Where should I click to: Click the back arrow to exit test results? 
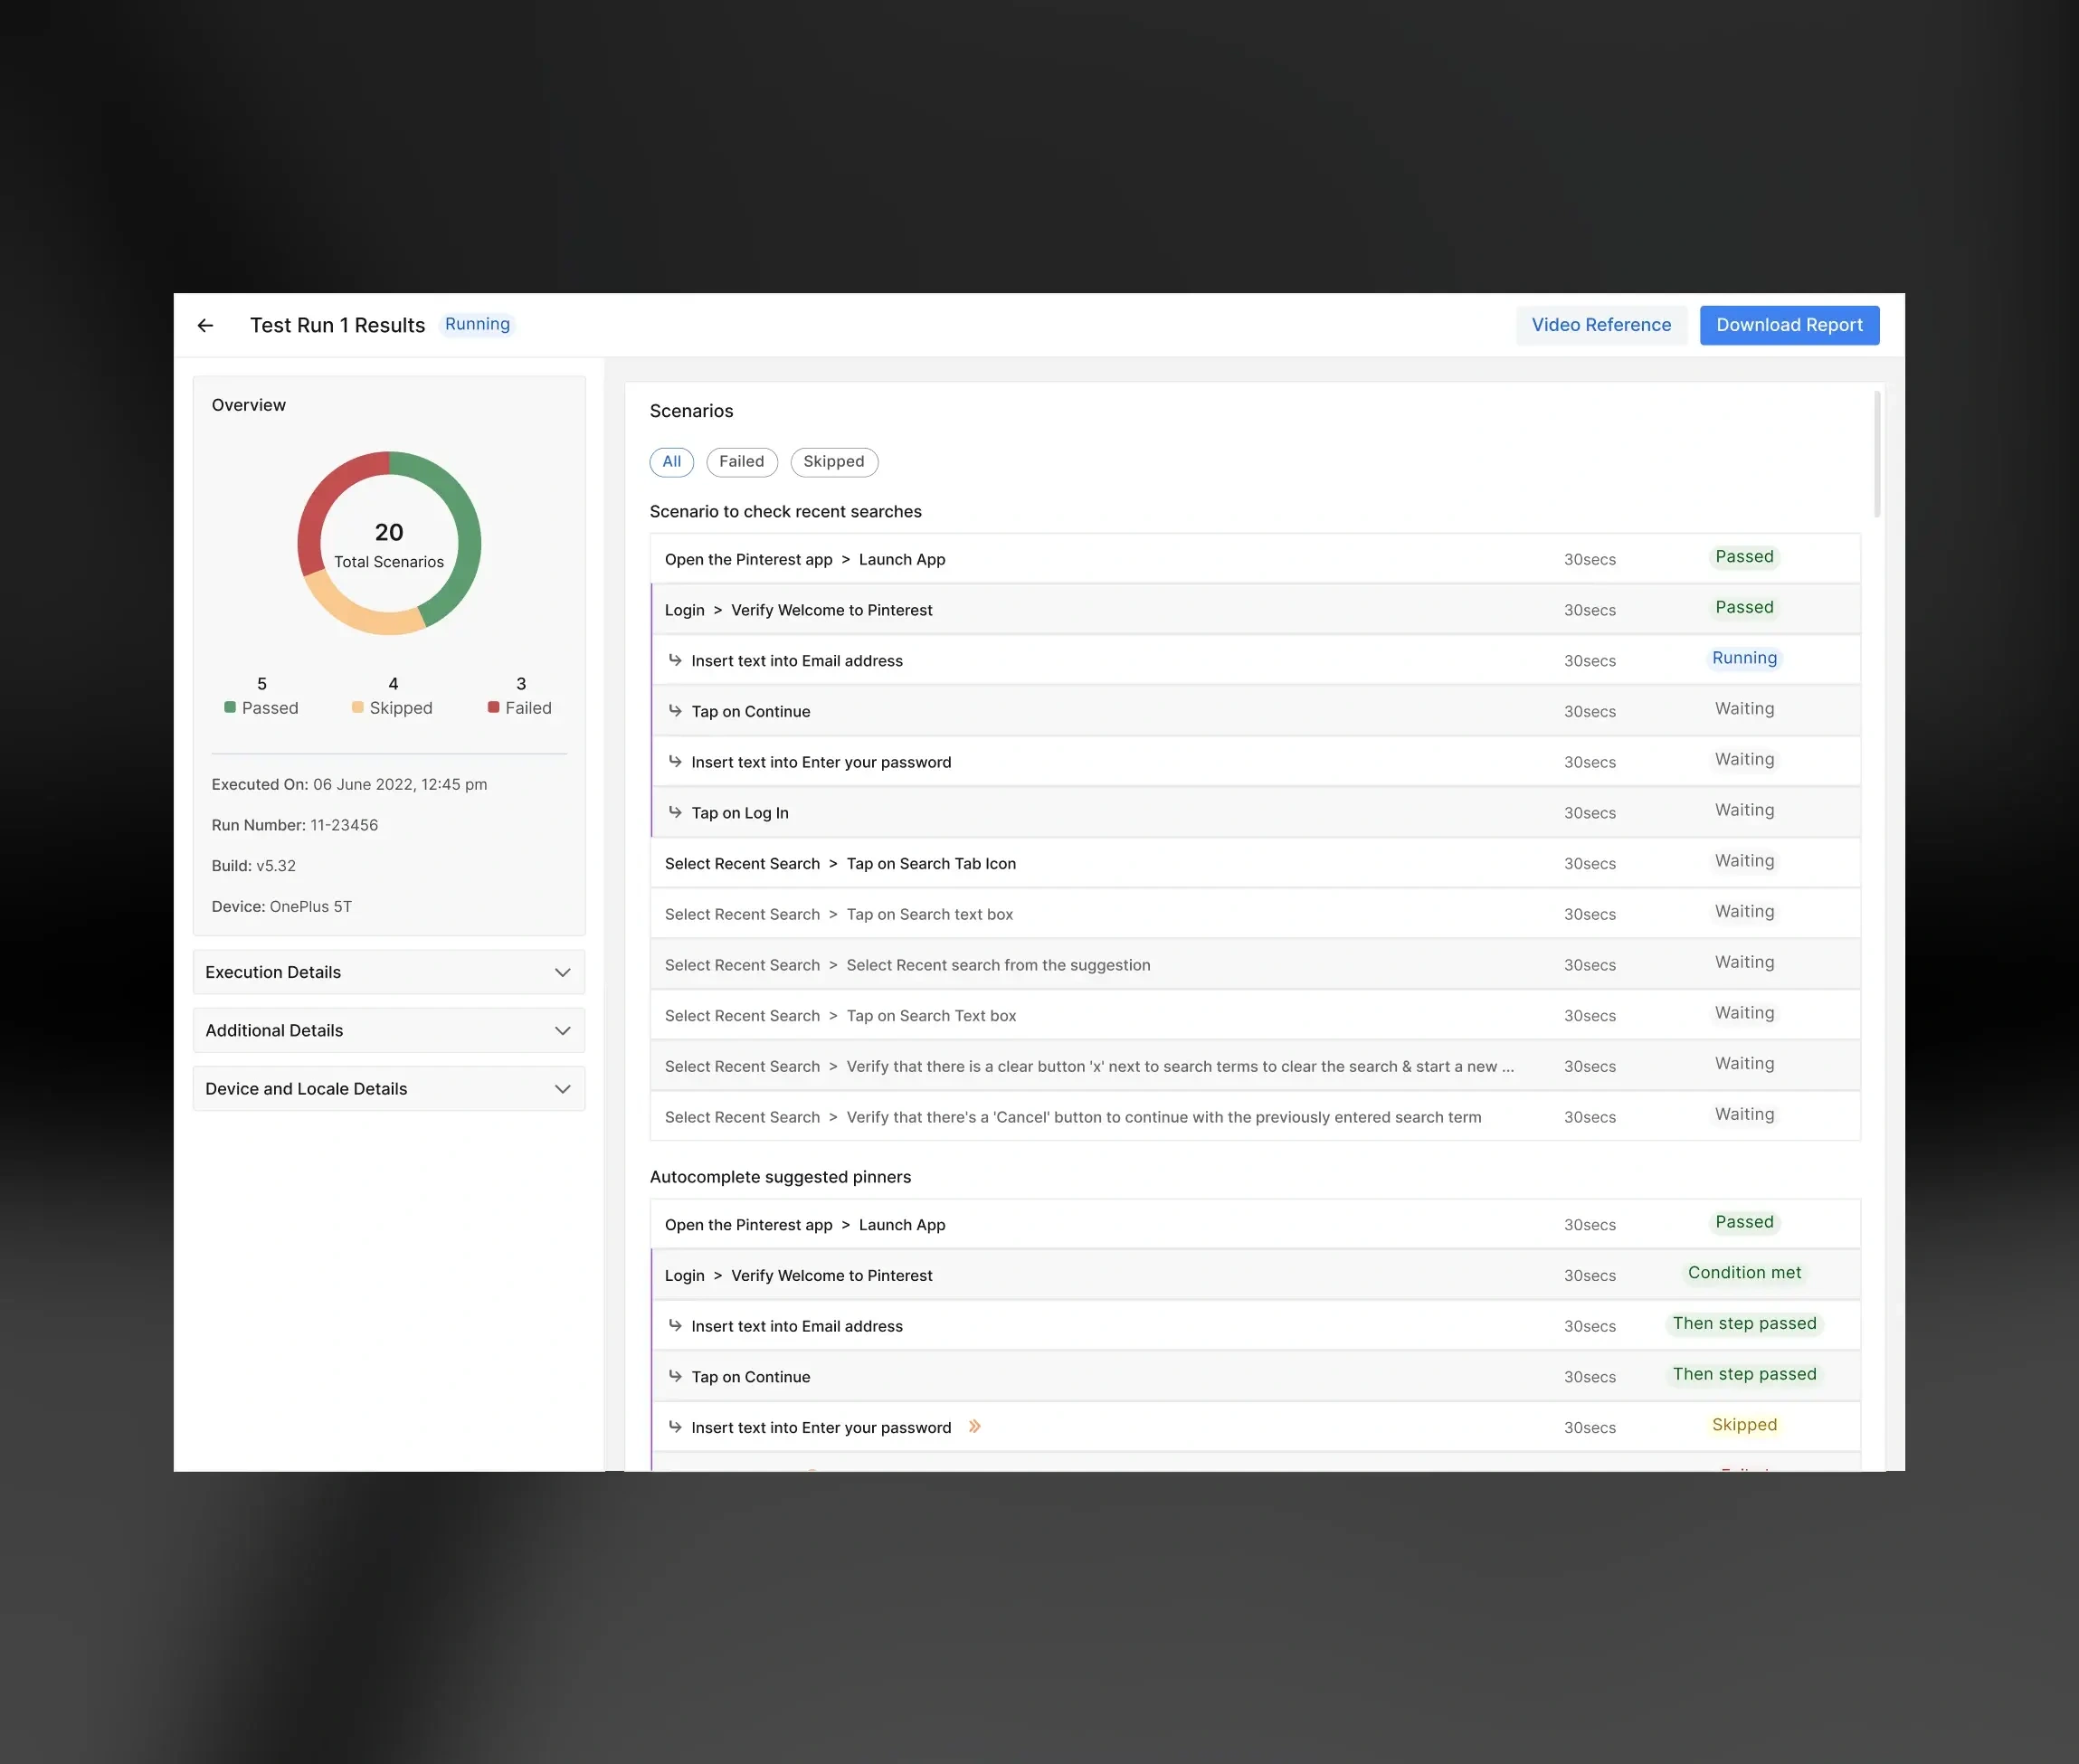[x=205, y=325]
